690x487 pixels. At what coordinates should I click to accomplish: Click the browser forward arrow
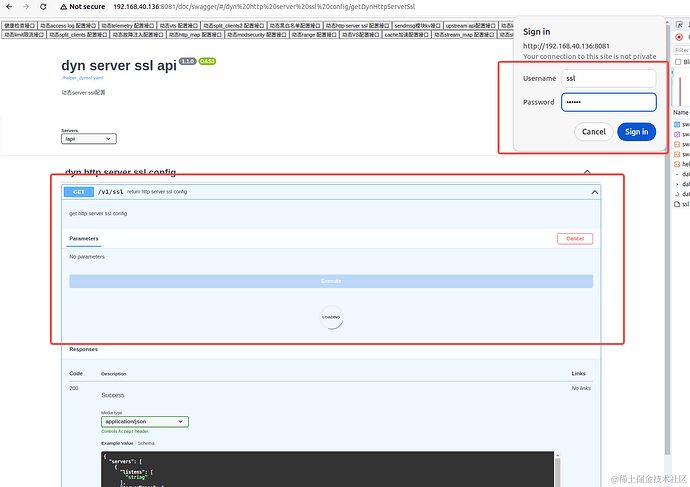tap(26, 6)
